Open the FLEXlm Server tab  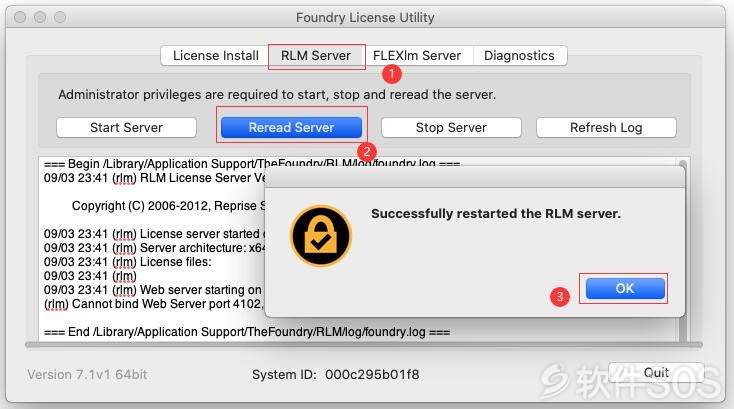(x=417, y=56)
